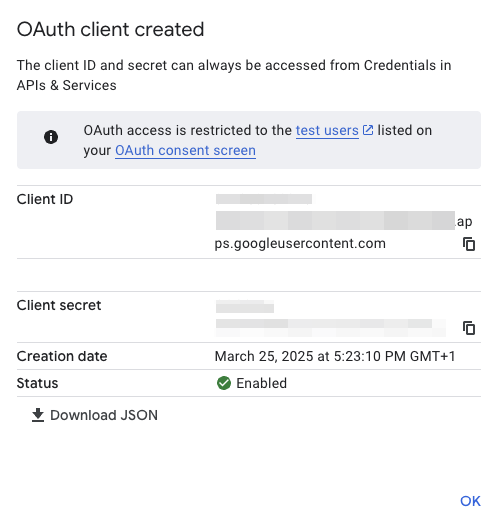Click the blurred client secret value
Image resolution: width=500 pixels, height=520 pixels.
pos(331,318)
